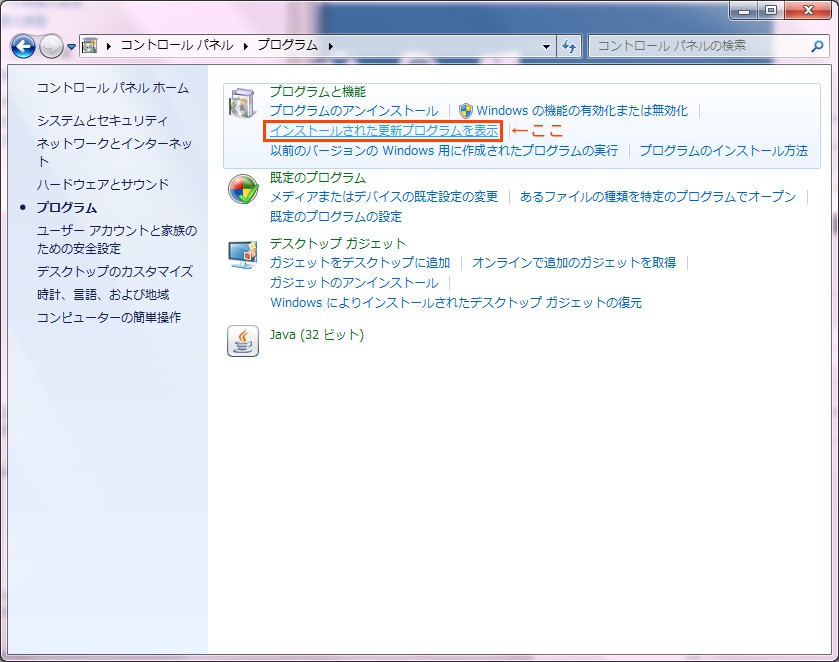Image resolution: width=839 pixels, height=662 pixels.
Task: Click ガジェットのアンインストール link
Action: [354, 283]
